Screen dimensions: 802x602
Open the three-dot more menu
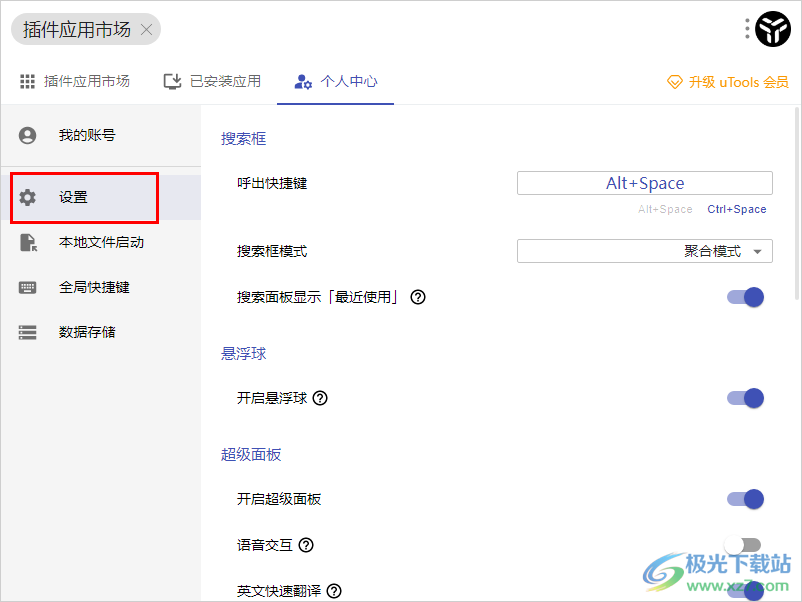click(x=747, y=29)
